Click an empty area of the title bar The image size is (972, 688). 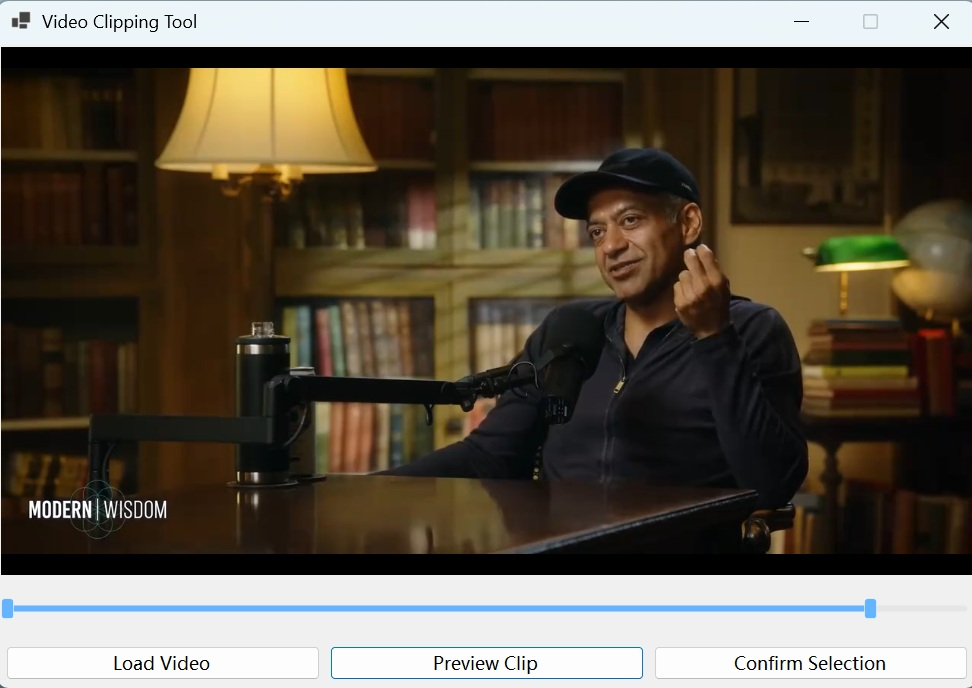click(500, 21)
